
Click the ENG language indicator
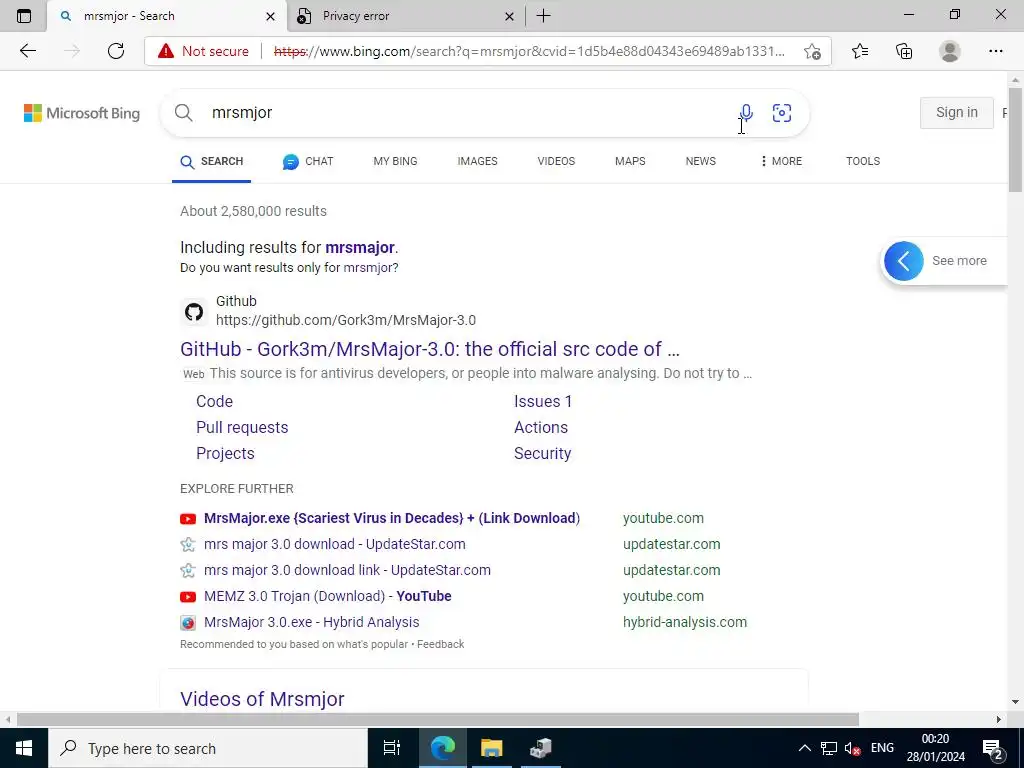click(882, 748)
